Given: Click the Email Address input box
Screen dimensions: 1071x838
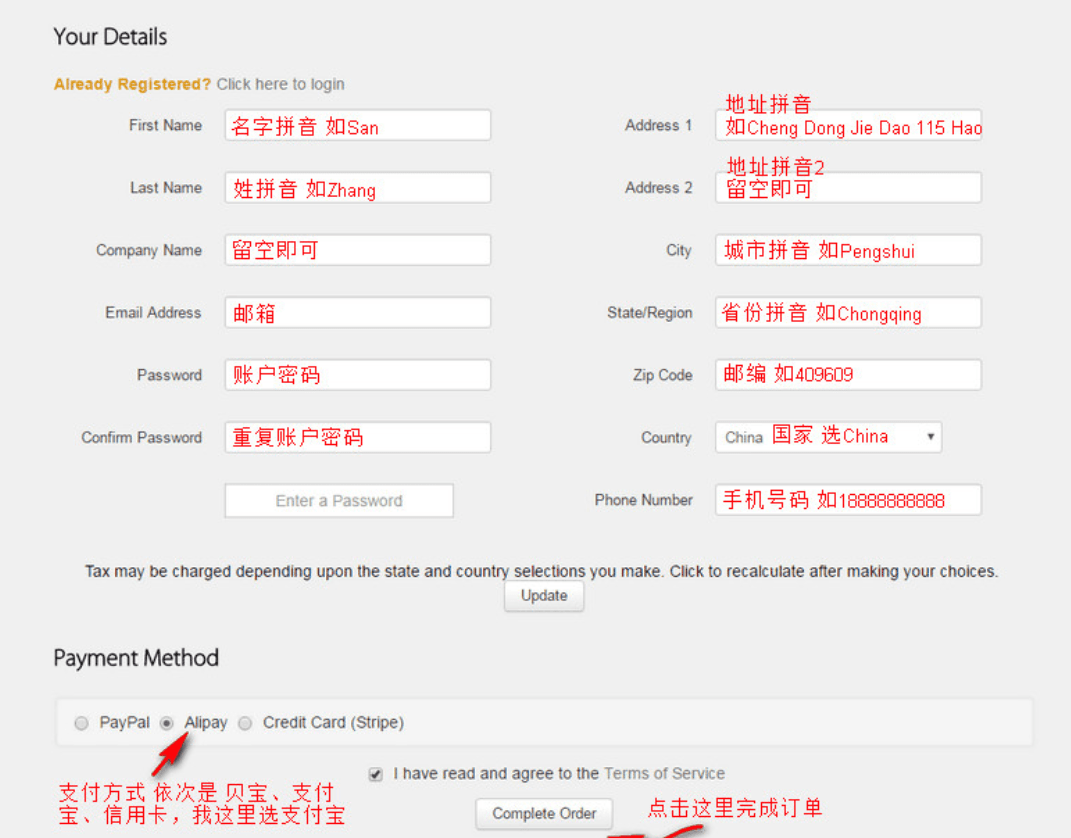Looking at the screenshot, I should [357, 313].
